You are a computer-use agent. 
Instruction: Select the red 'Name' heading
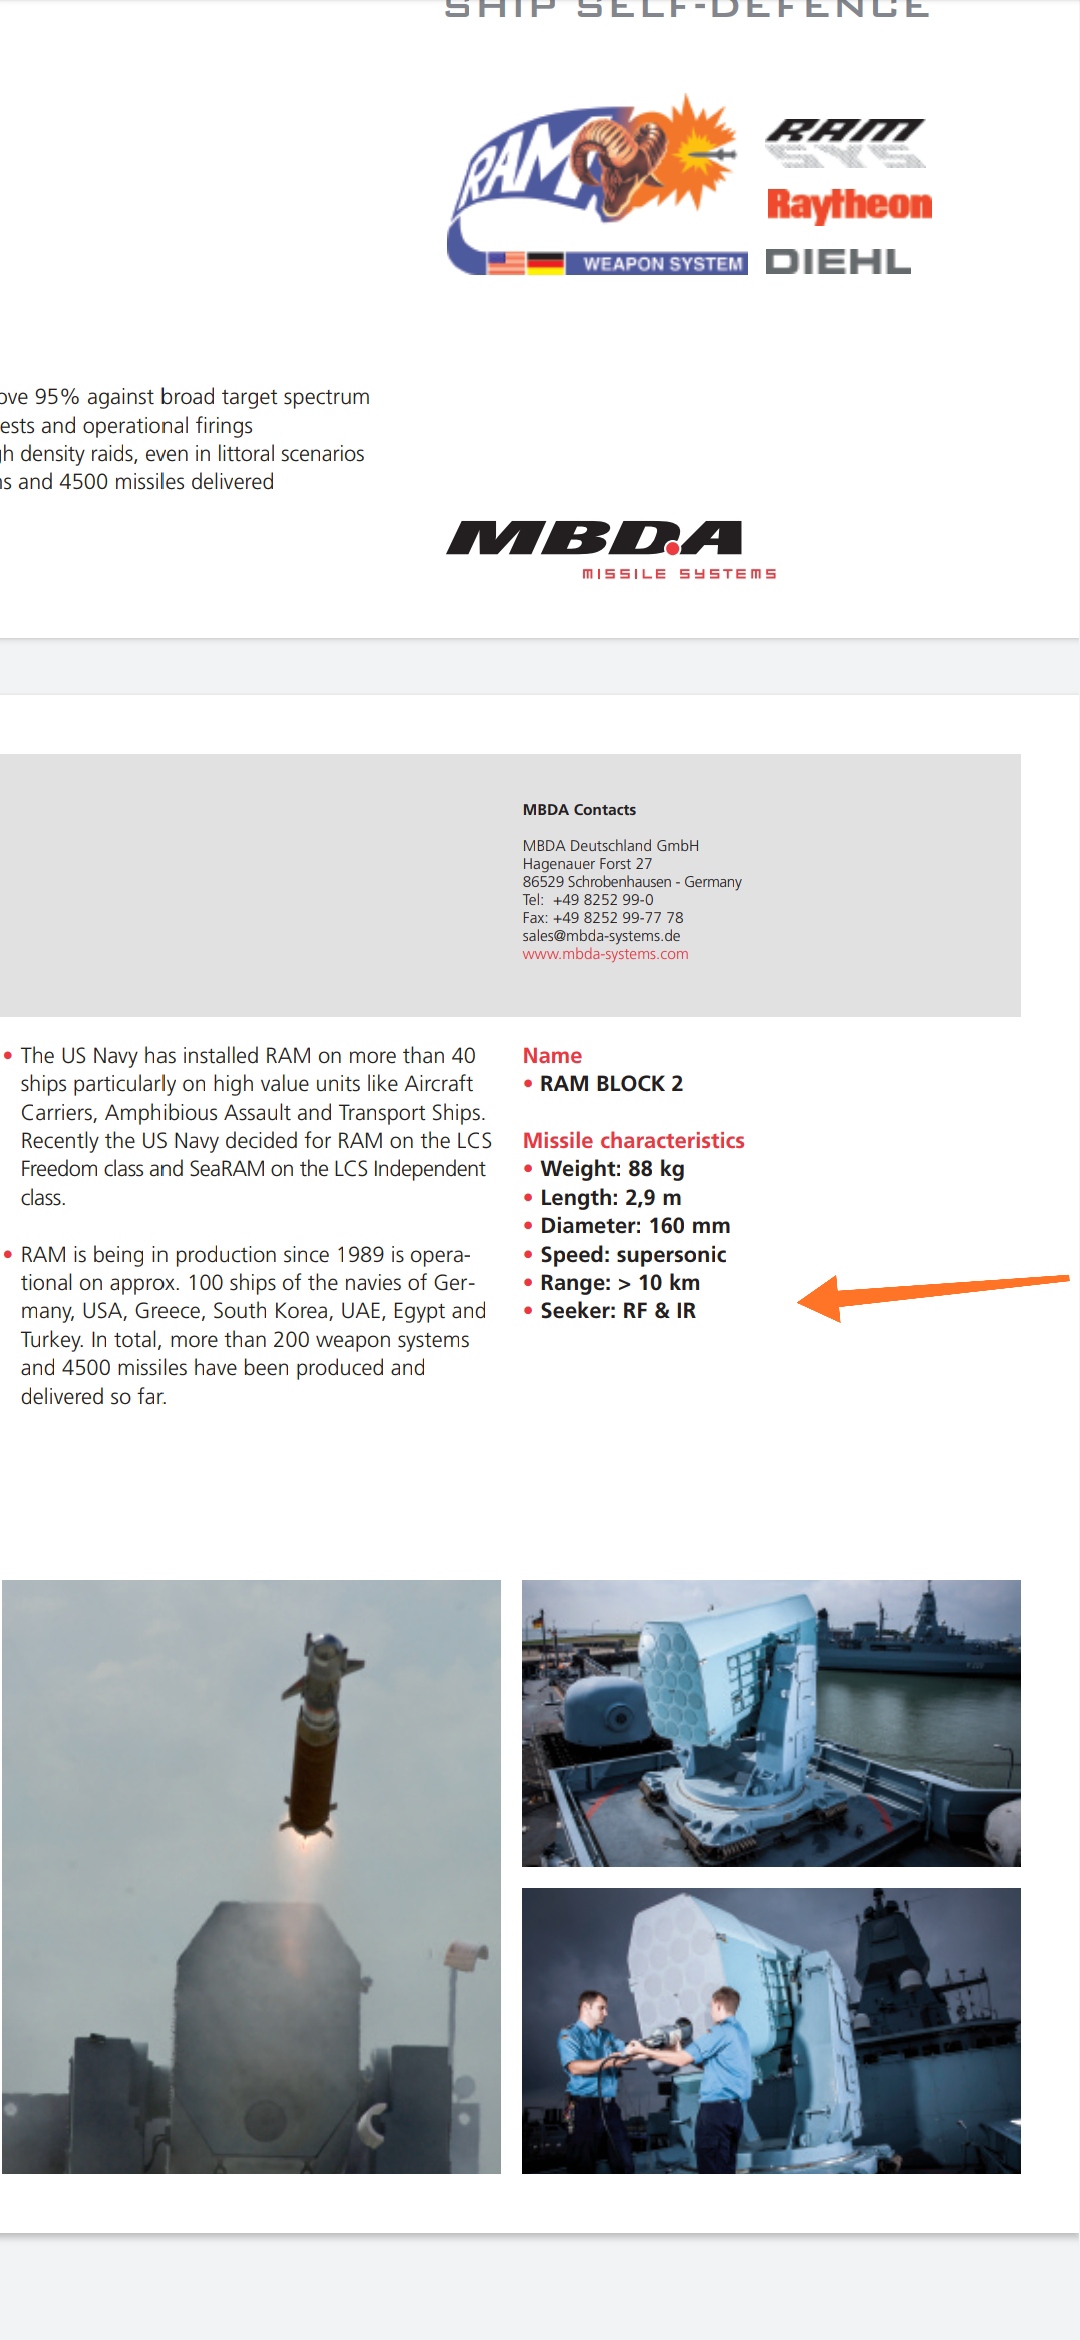tap(552, 1056)
